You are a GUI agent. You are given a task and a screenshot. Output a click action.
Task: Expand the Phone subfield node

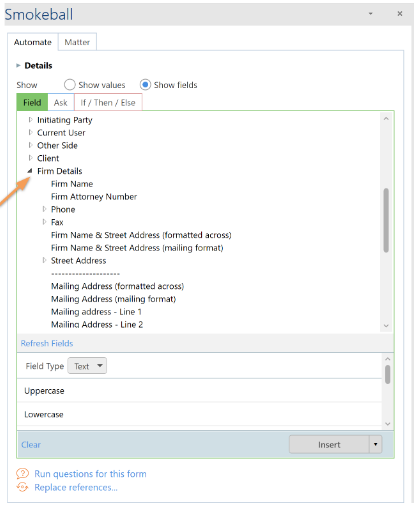pos(44,209)
